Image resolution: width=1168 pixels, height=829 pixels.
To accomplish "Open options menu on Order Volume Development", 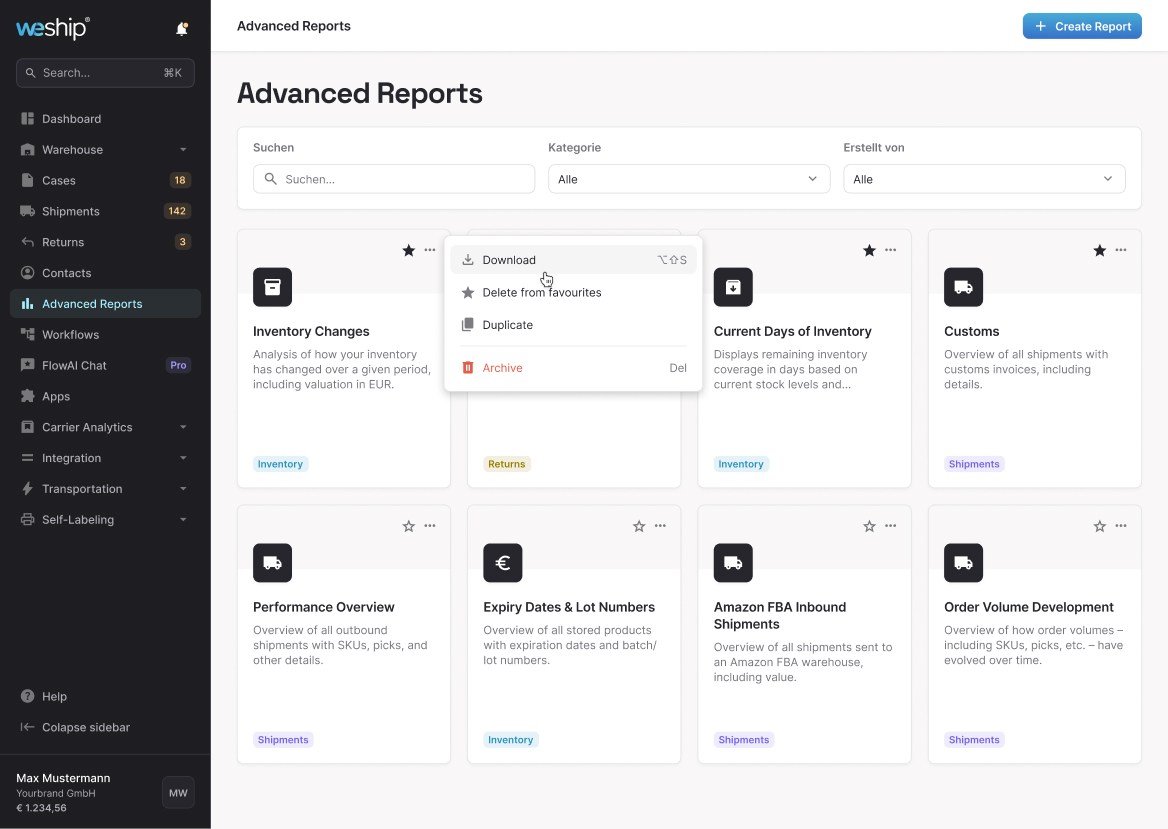I will point(1121,526).
